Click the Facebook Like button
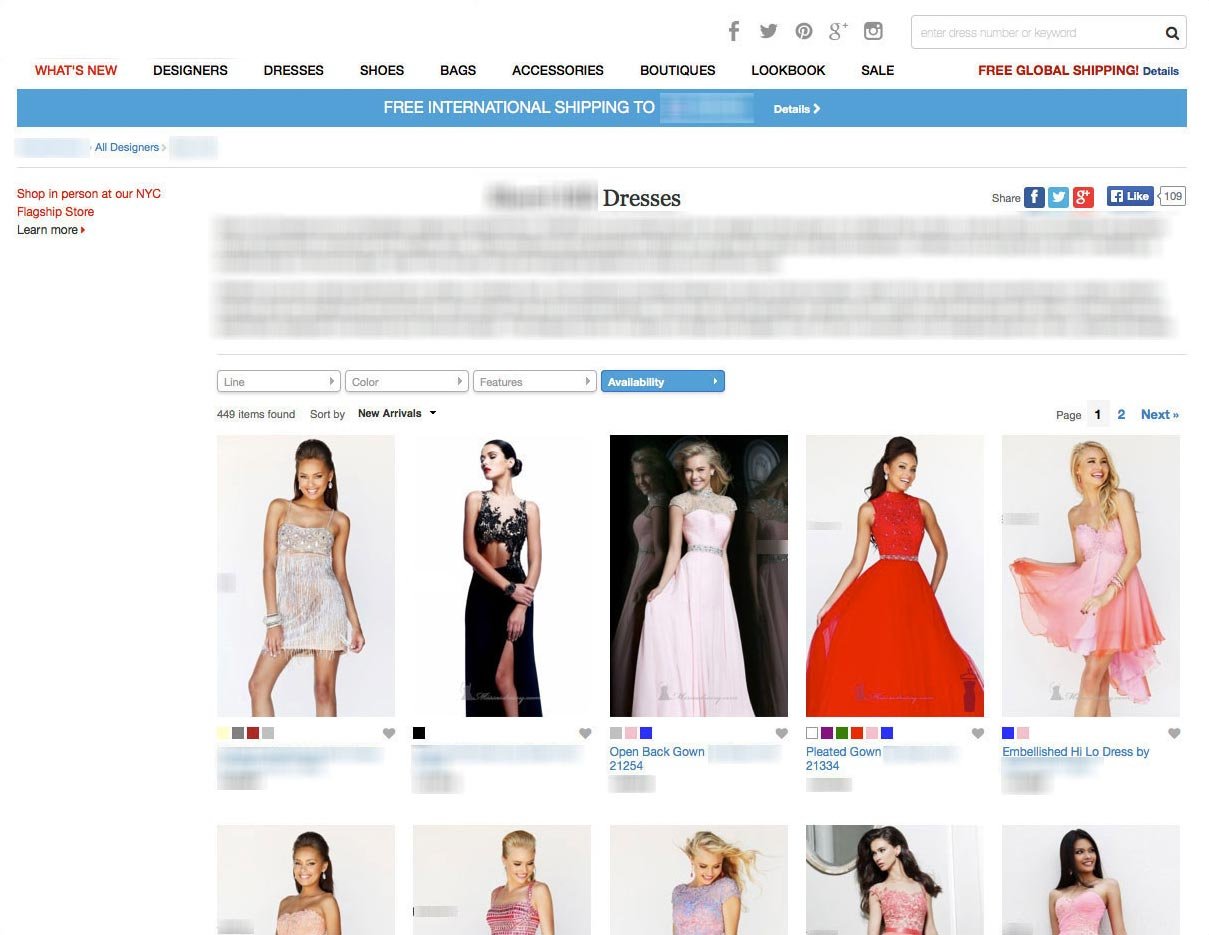The height and width of the screenshot is (935, 1209). click(x=1130, y=196)
